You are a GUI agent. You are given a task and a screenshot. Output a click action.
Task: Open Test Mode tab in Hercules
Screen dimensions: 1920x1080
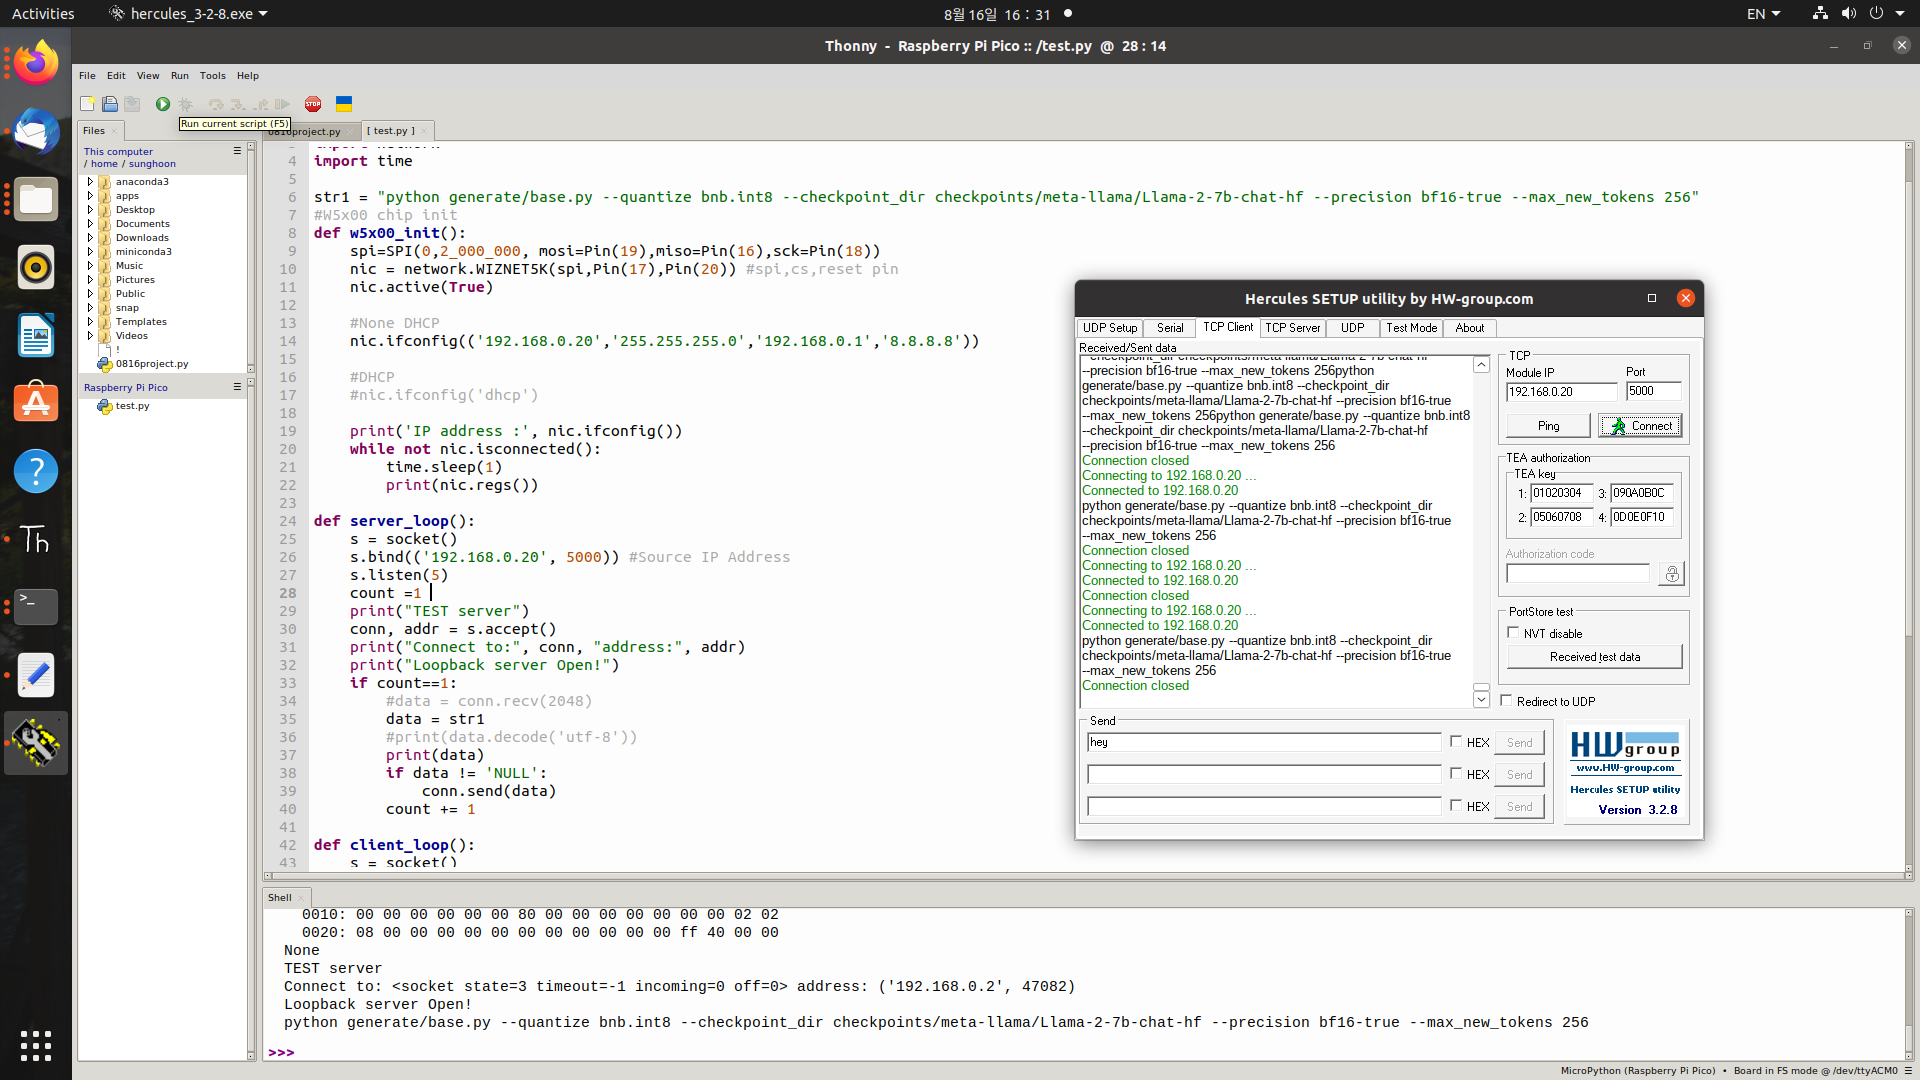click(1411, 328)
